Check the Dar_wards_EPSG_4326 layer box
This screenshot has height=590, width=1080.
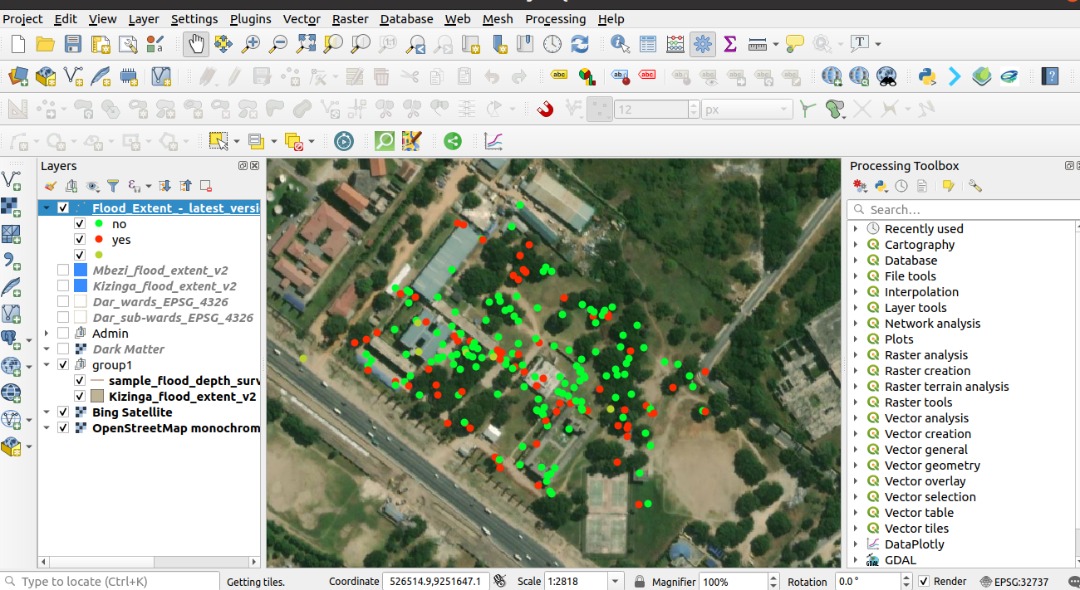(63, 302)
